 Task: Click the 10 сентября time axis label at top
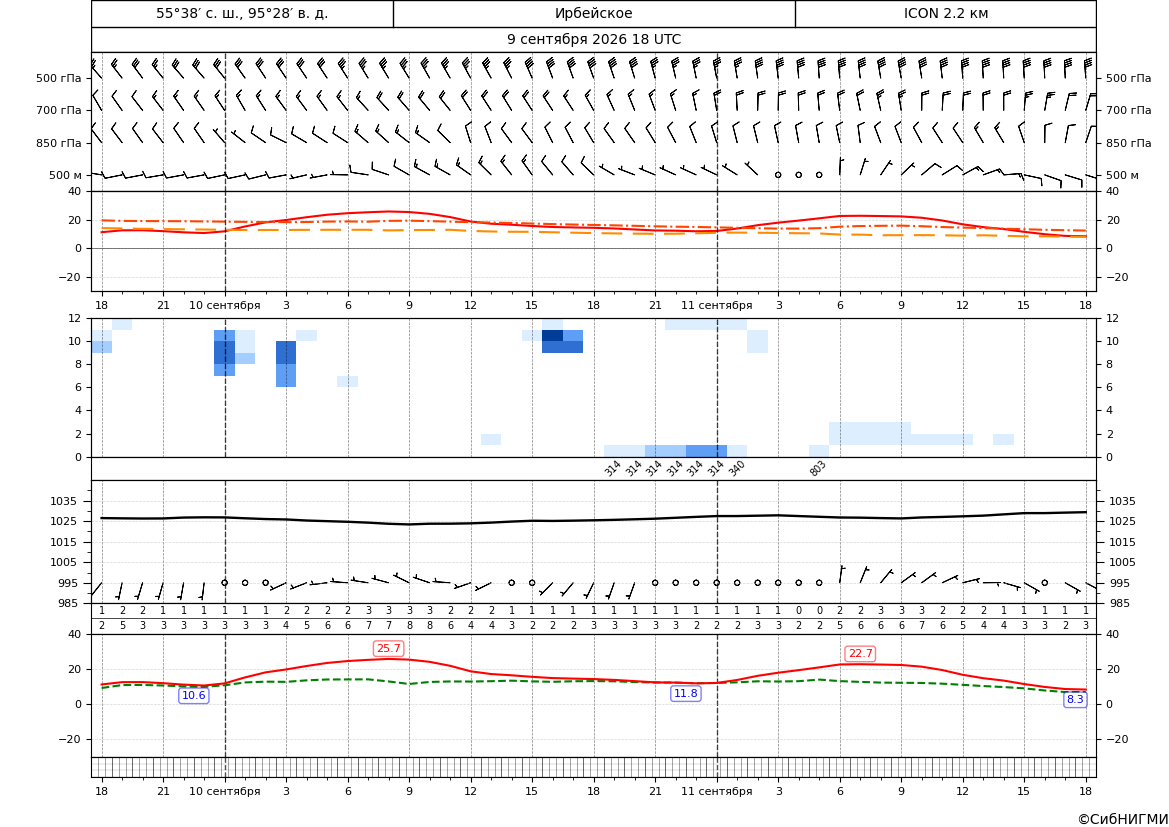coord(224,305)
